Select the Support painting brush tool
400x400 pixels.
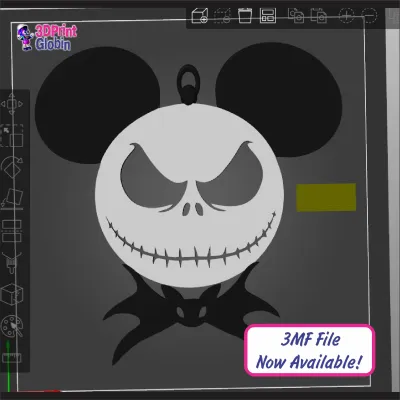12,263
